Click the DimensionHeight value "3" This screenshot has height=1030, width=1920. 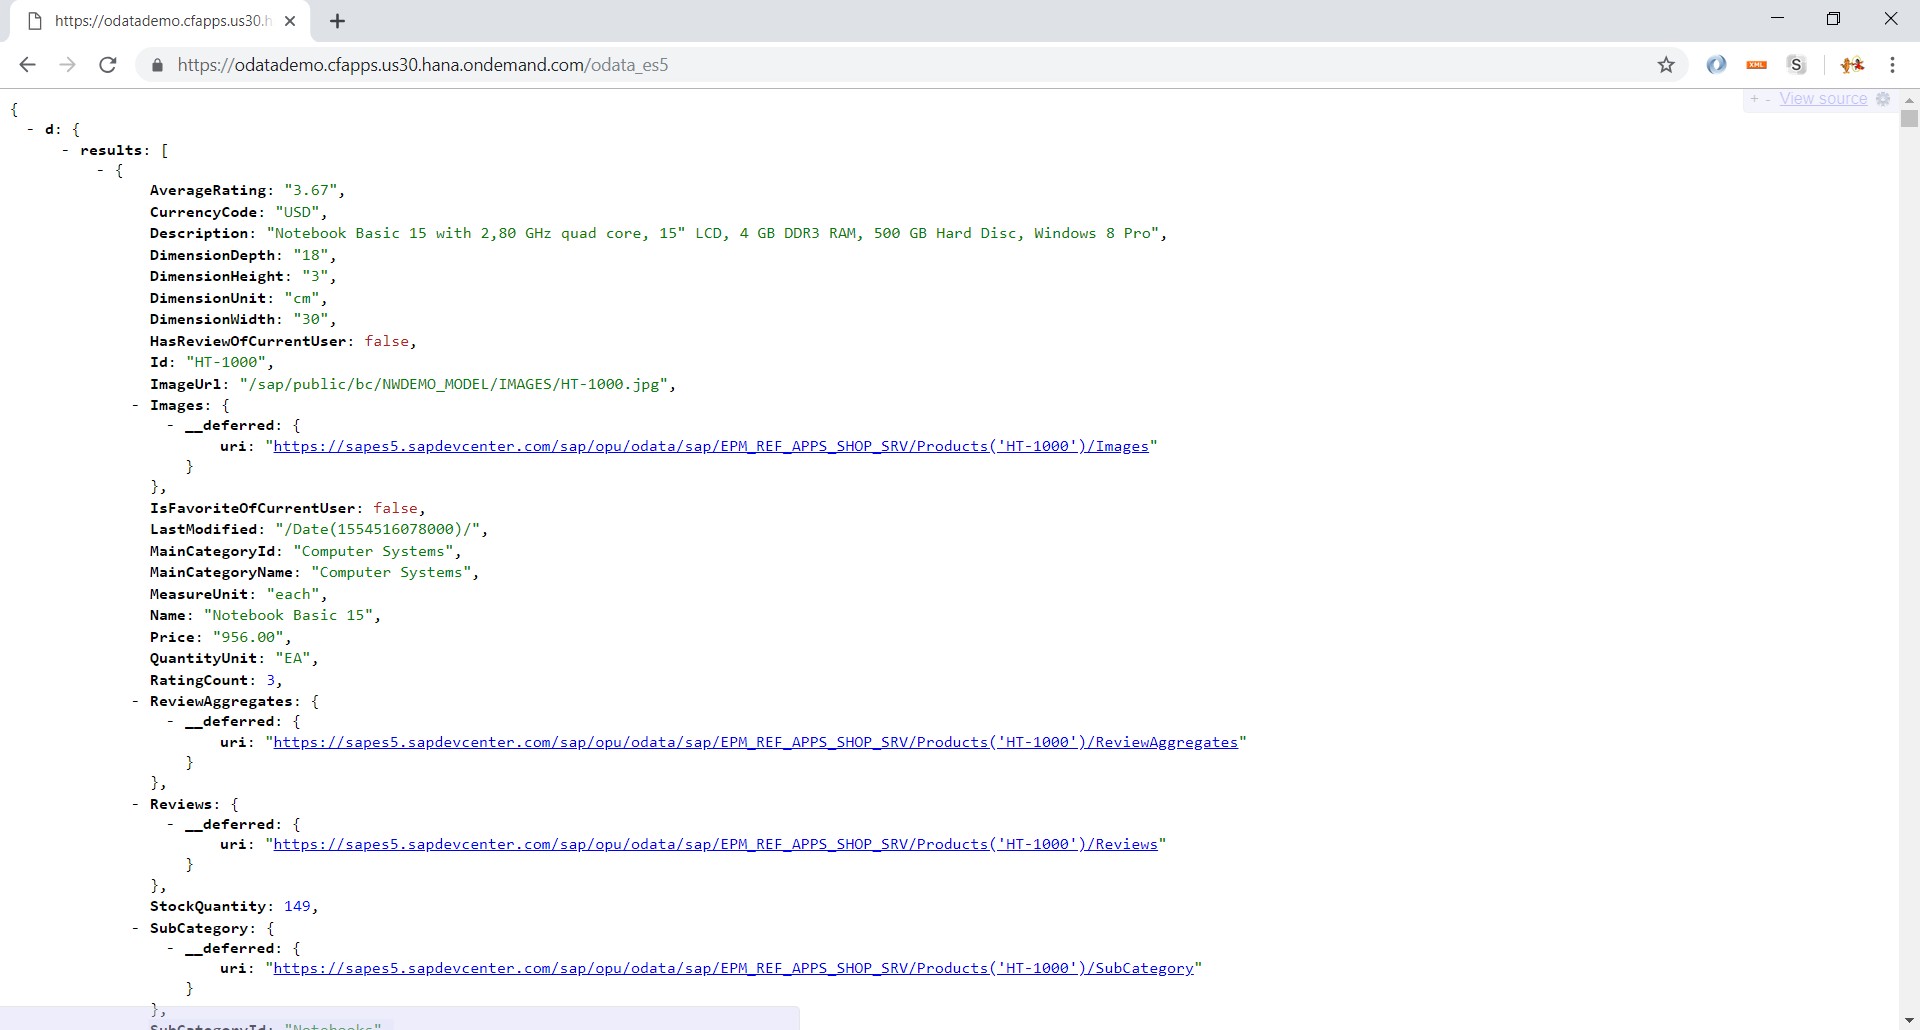pyautogui.click(x=315, y=276)
